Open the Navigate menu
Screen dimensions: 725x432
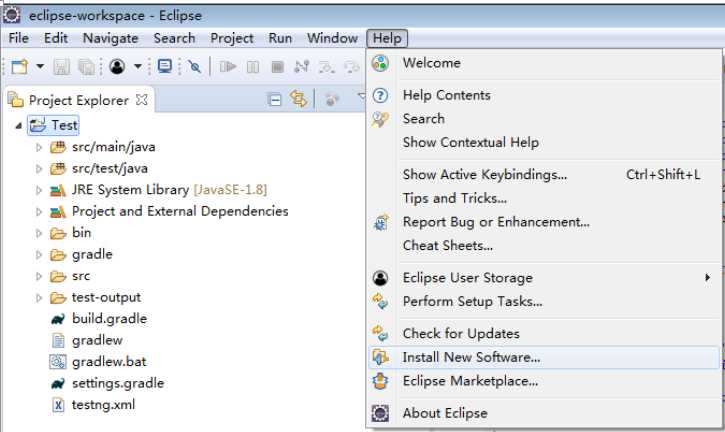(111, 38)
